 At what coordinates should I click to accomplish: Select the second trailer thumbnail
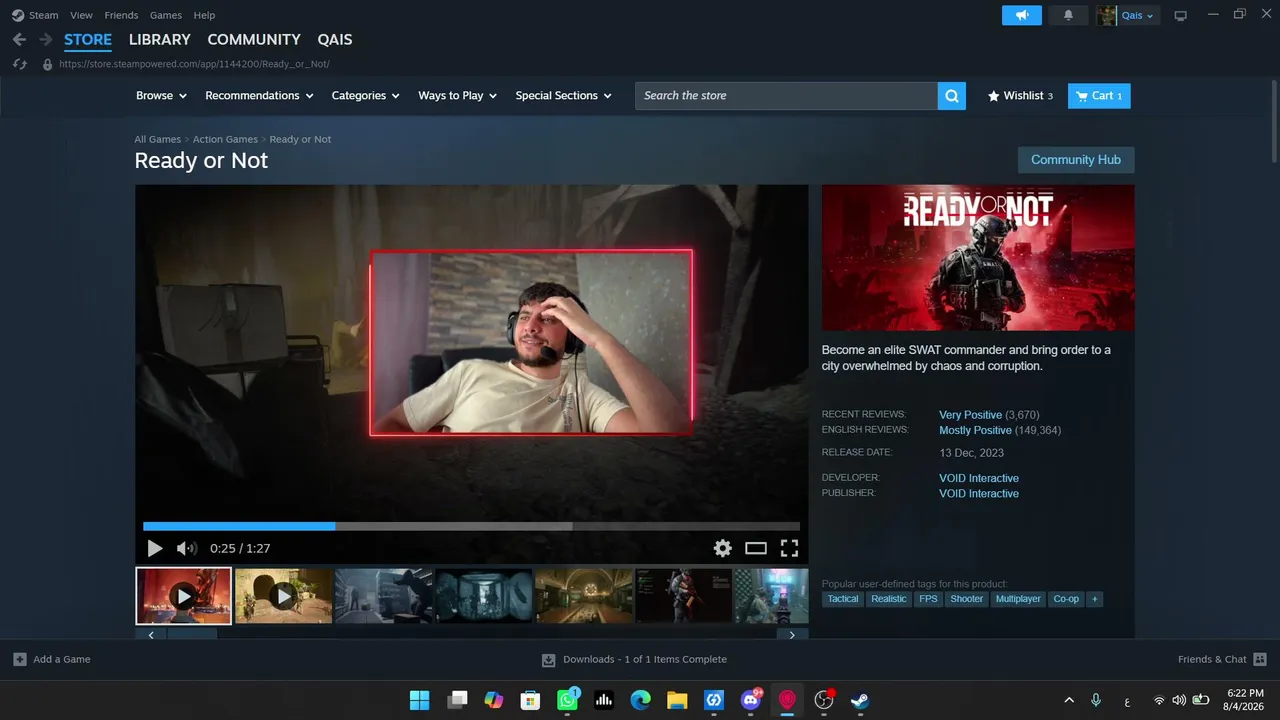click(283, 596)
